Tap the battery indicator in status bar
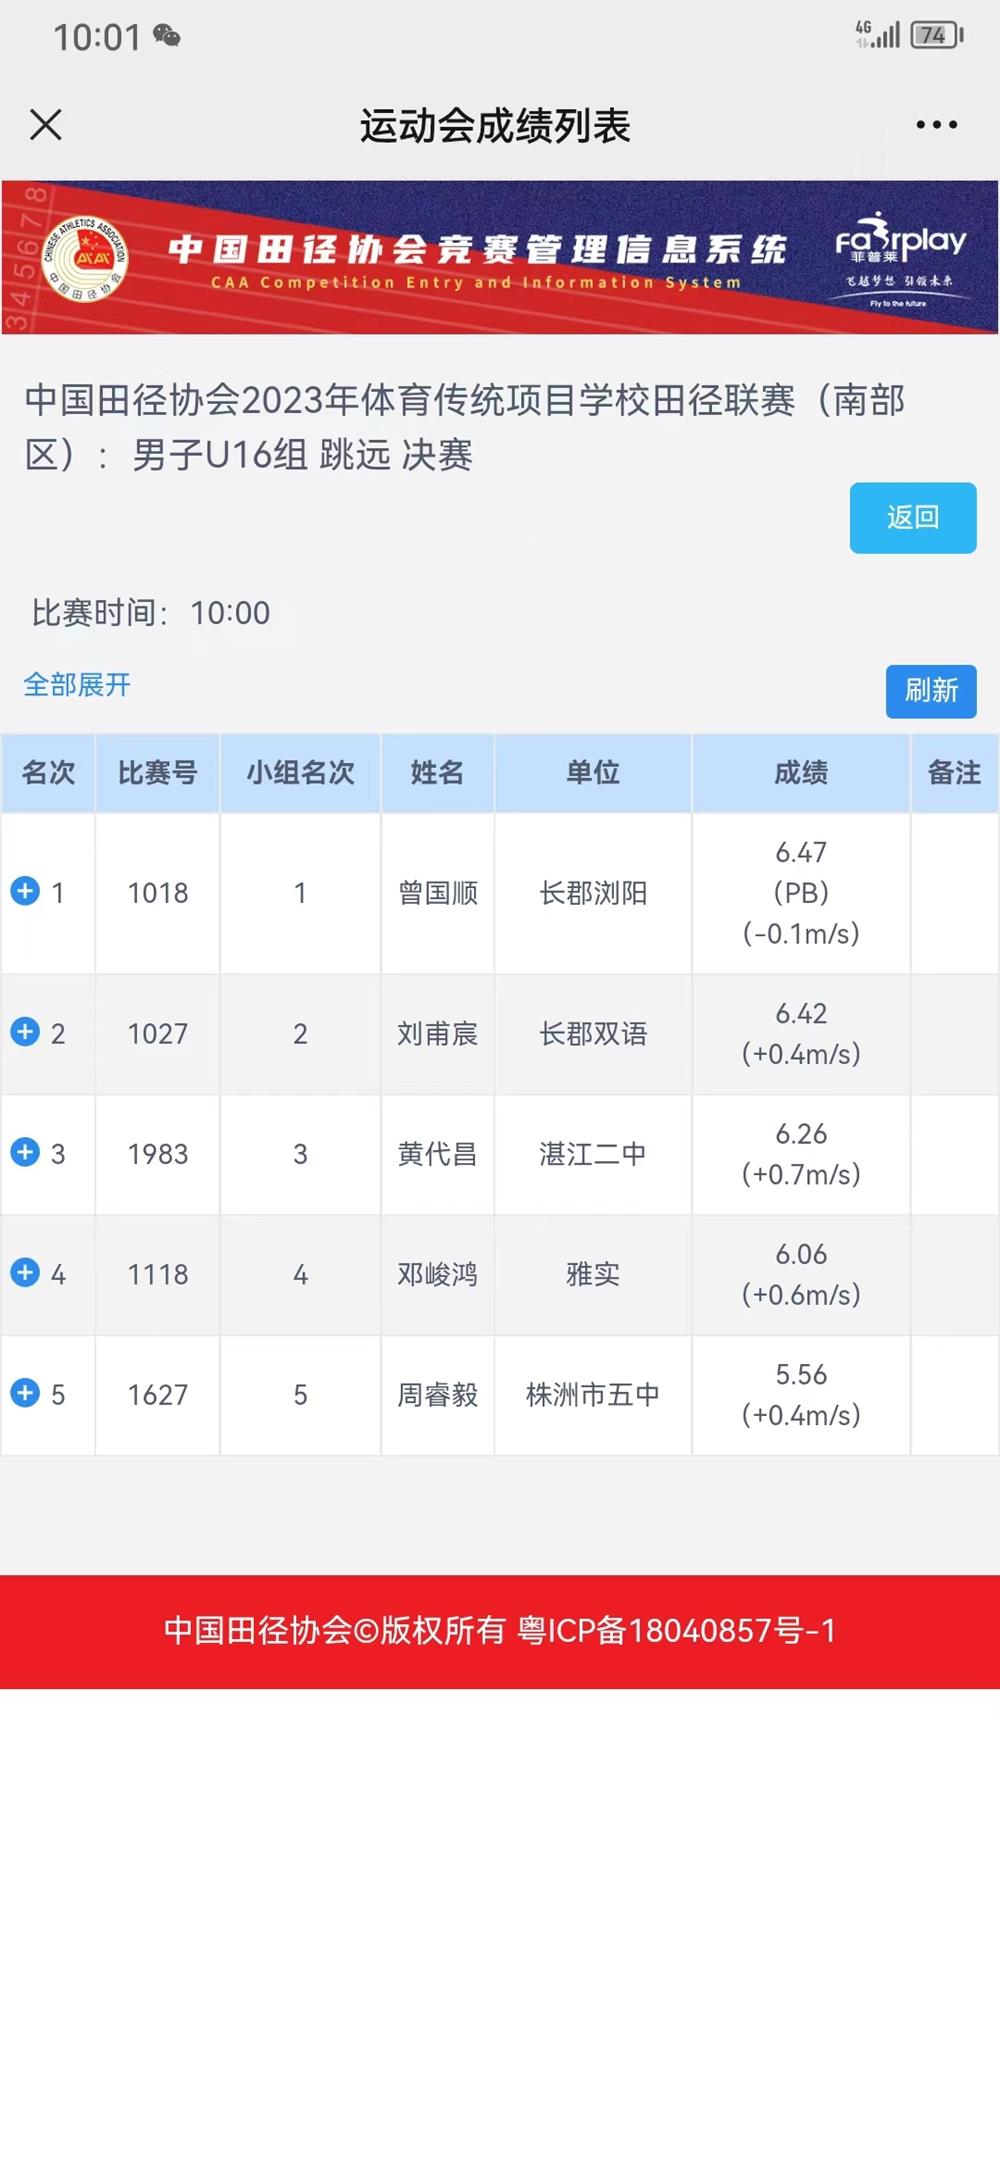 [936, 36]
